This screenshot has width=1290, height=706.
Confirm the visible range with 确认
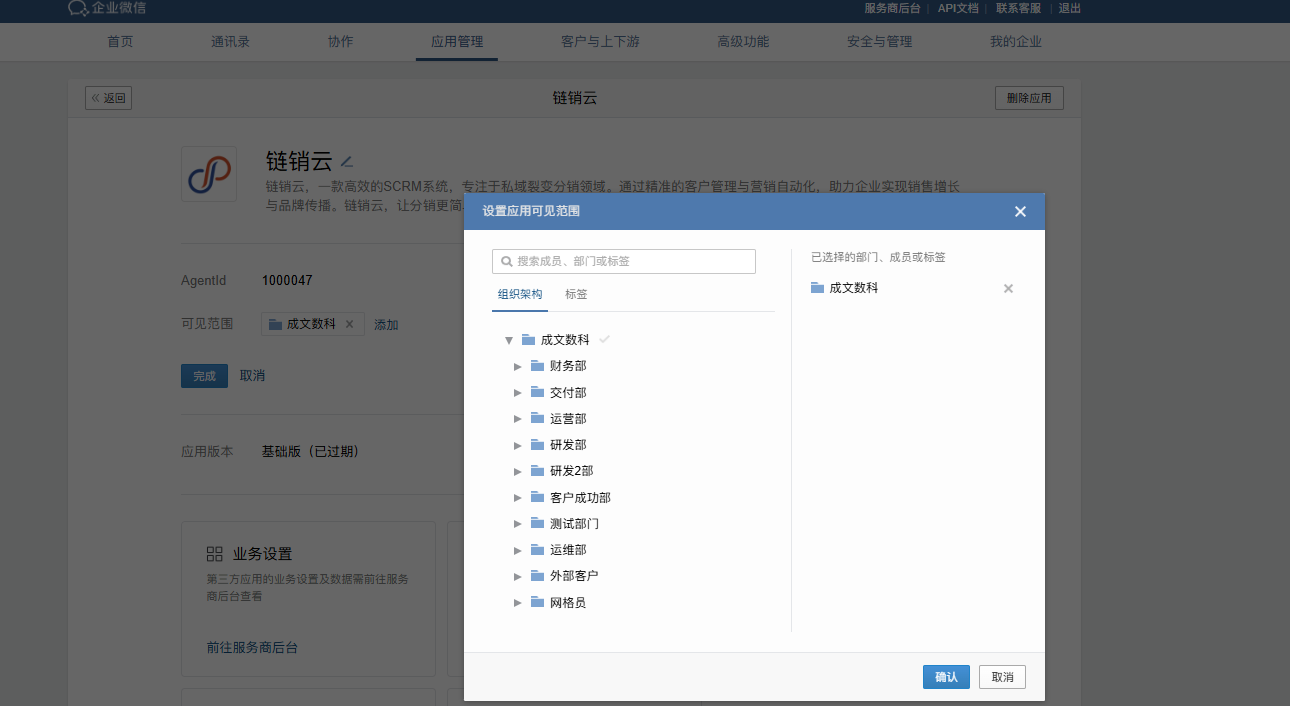pyautogui.click(x=946, y=677)
